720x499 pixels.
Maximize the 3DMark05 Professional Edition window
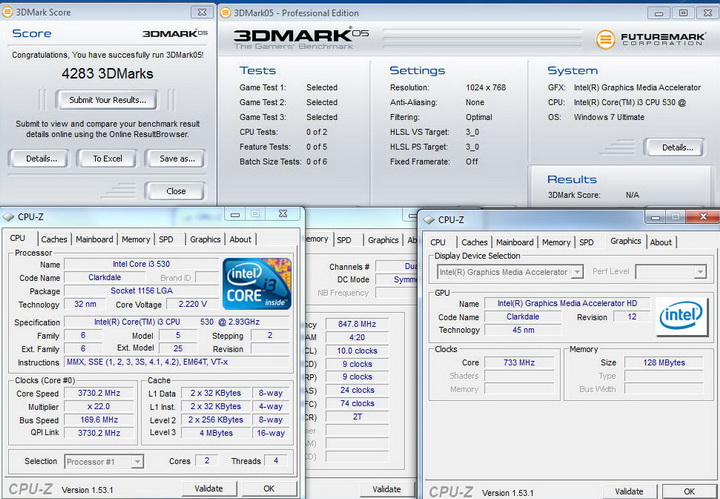(683, 13)
